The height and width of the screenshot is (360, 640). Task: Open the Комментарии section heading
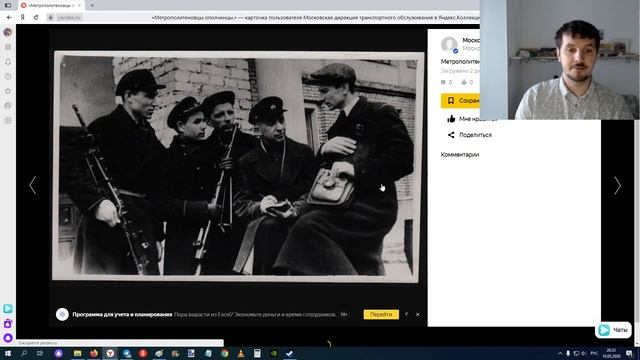(460, 155)
